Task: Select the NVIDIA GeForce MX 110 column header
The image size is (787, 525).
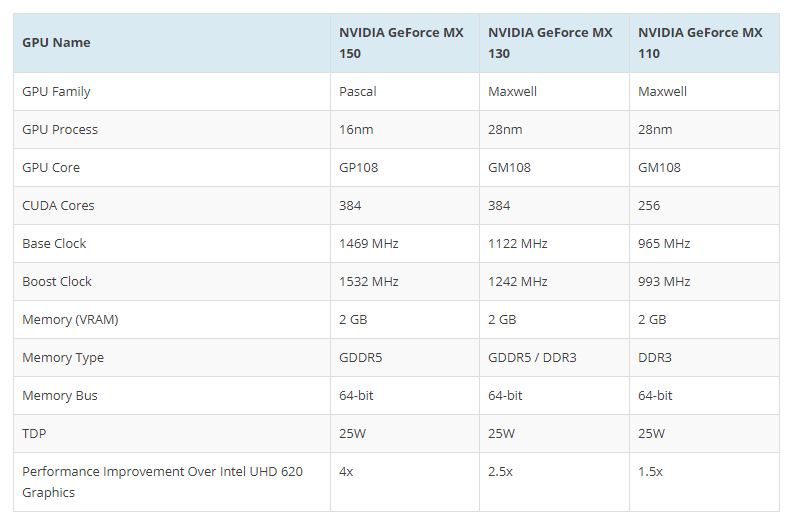Action: [x=700, y=42]
